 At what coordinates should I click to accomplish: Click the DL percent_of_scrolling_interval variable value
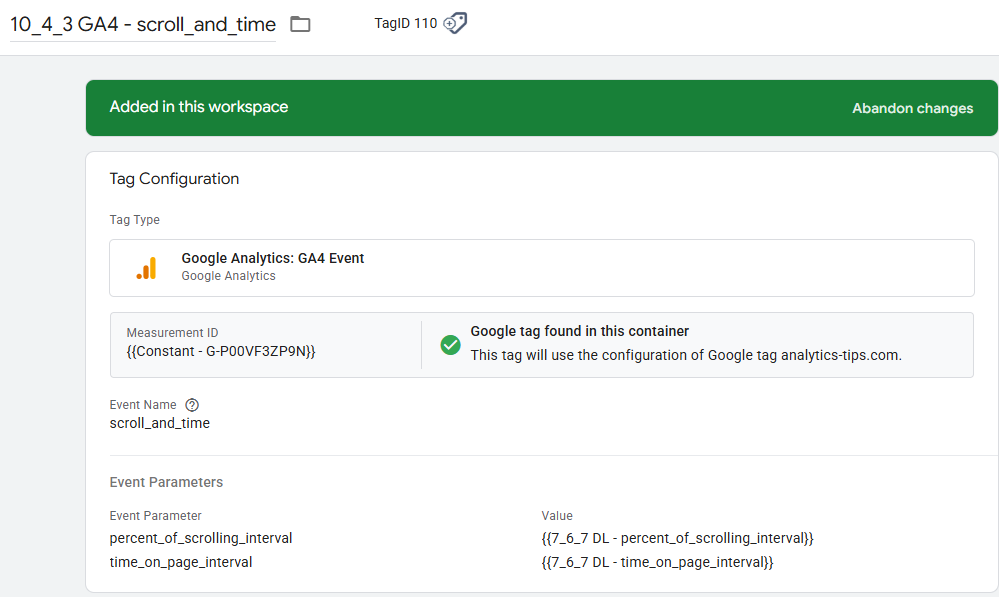click(x=677, y=538)
